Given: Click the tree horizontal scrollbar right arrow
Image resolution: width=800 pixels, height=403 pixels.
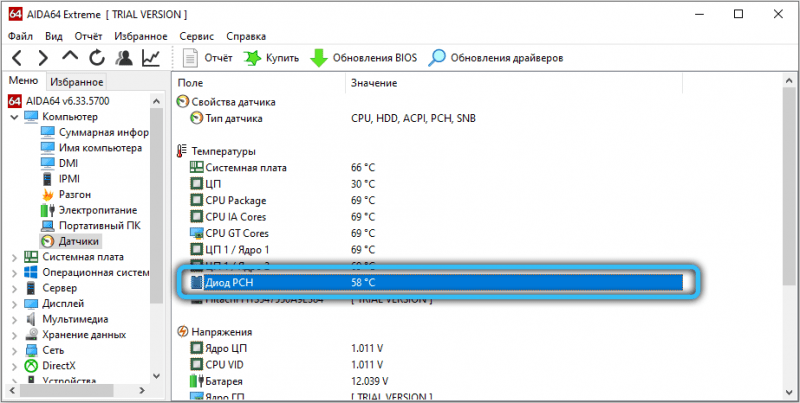Looking at the screenshot, I should (142, 391).
